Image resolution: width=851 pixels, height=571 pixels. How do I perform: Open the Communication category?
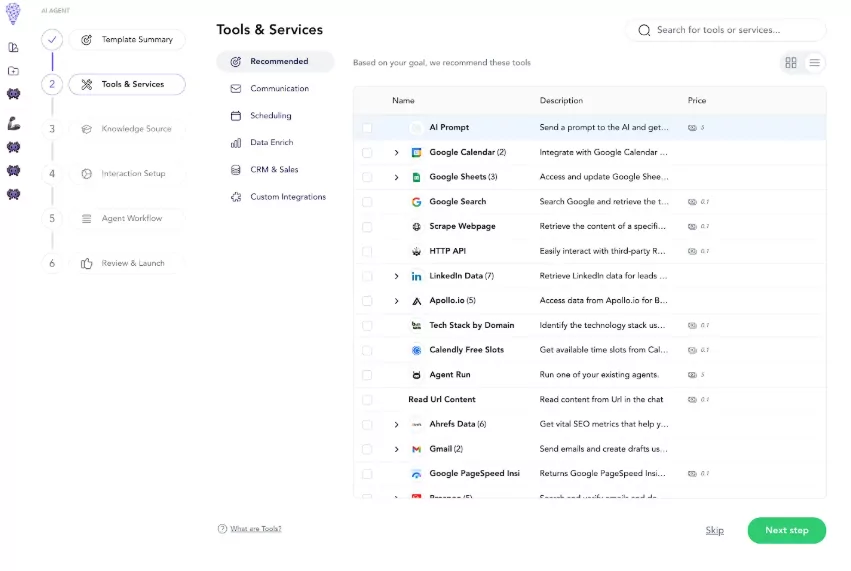click(279, 88)
